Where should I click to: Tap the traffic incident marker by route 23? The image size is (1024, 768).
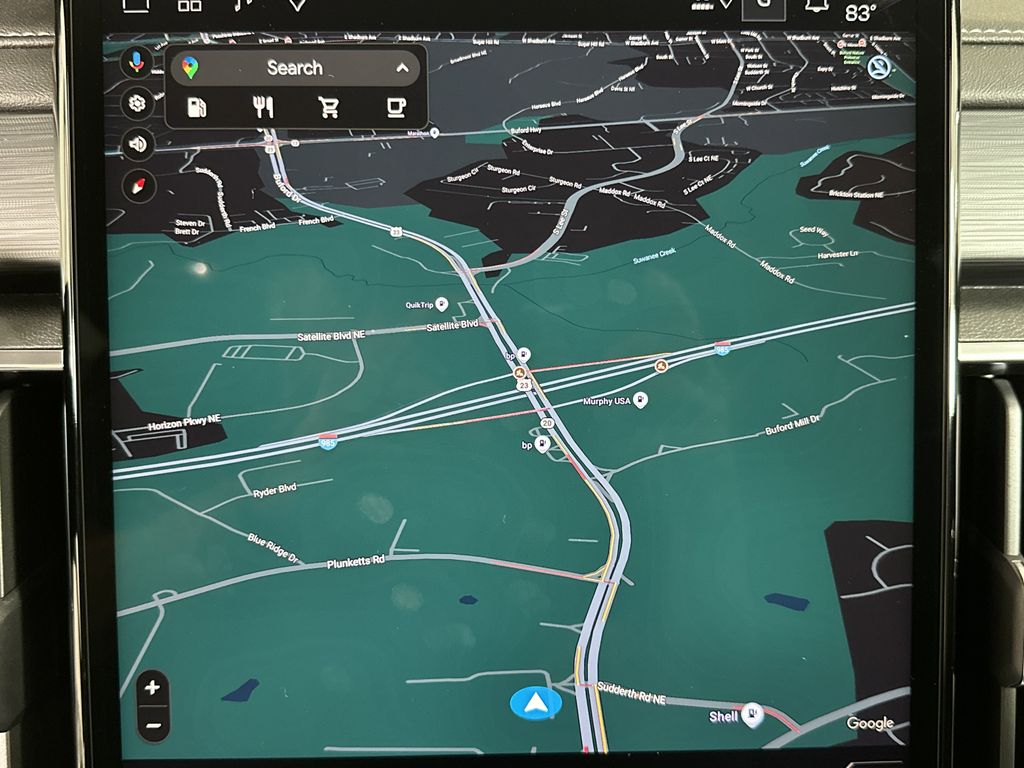(x=520, y=373)
